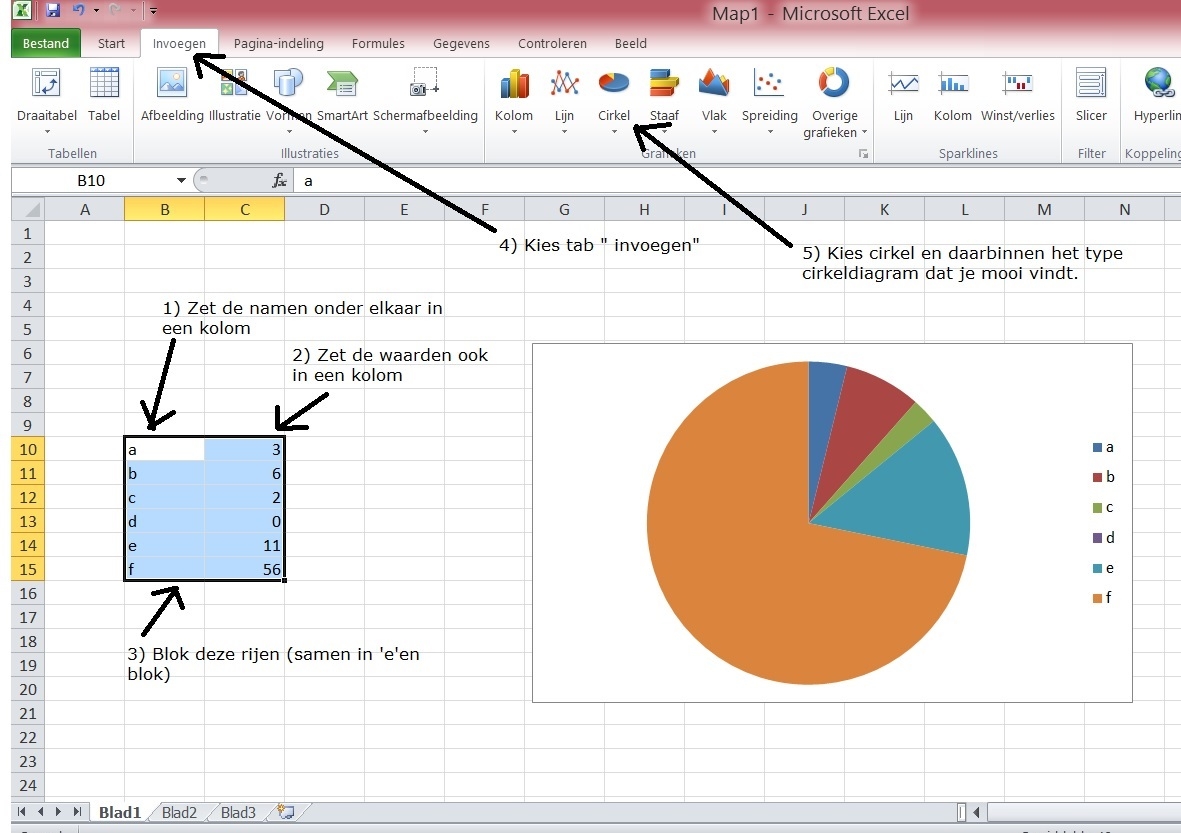Viewport: 1181px width, 833px height.
Task: Switch to the Formules tab
Action: [x=378, y=44]
